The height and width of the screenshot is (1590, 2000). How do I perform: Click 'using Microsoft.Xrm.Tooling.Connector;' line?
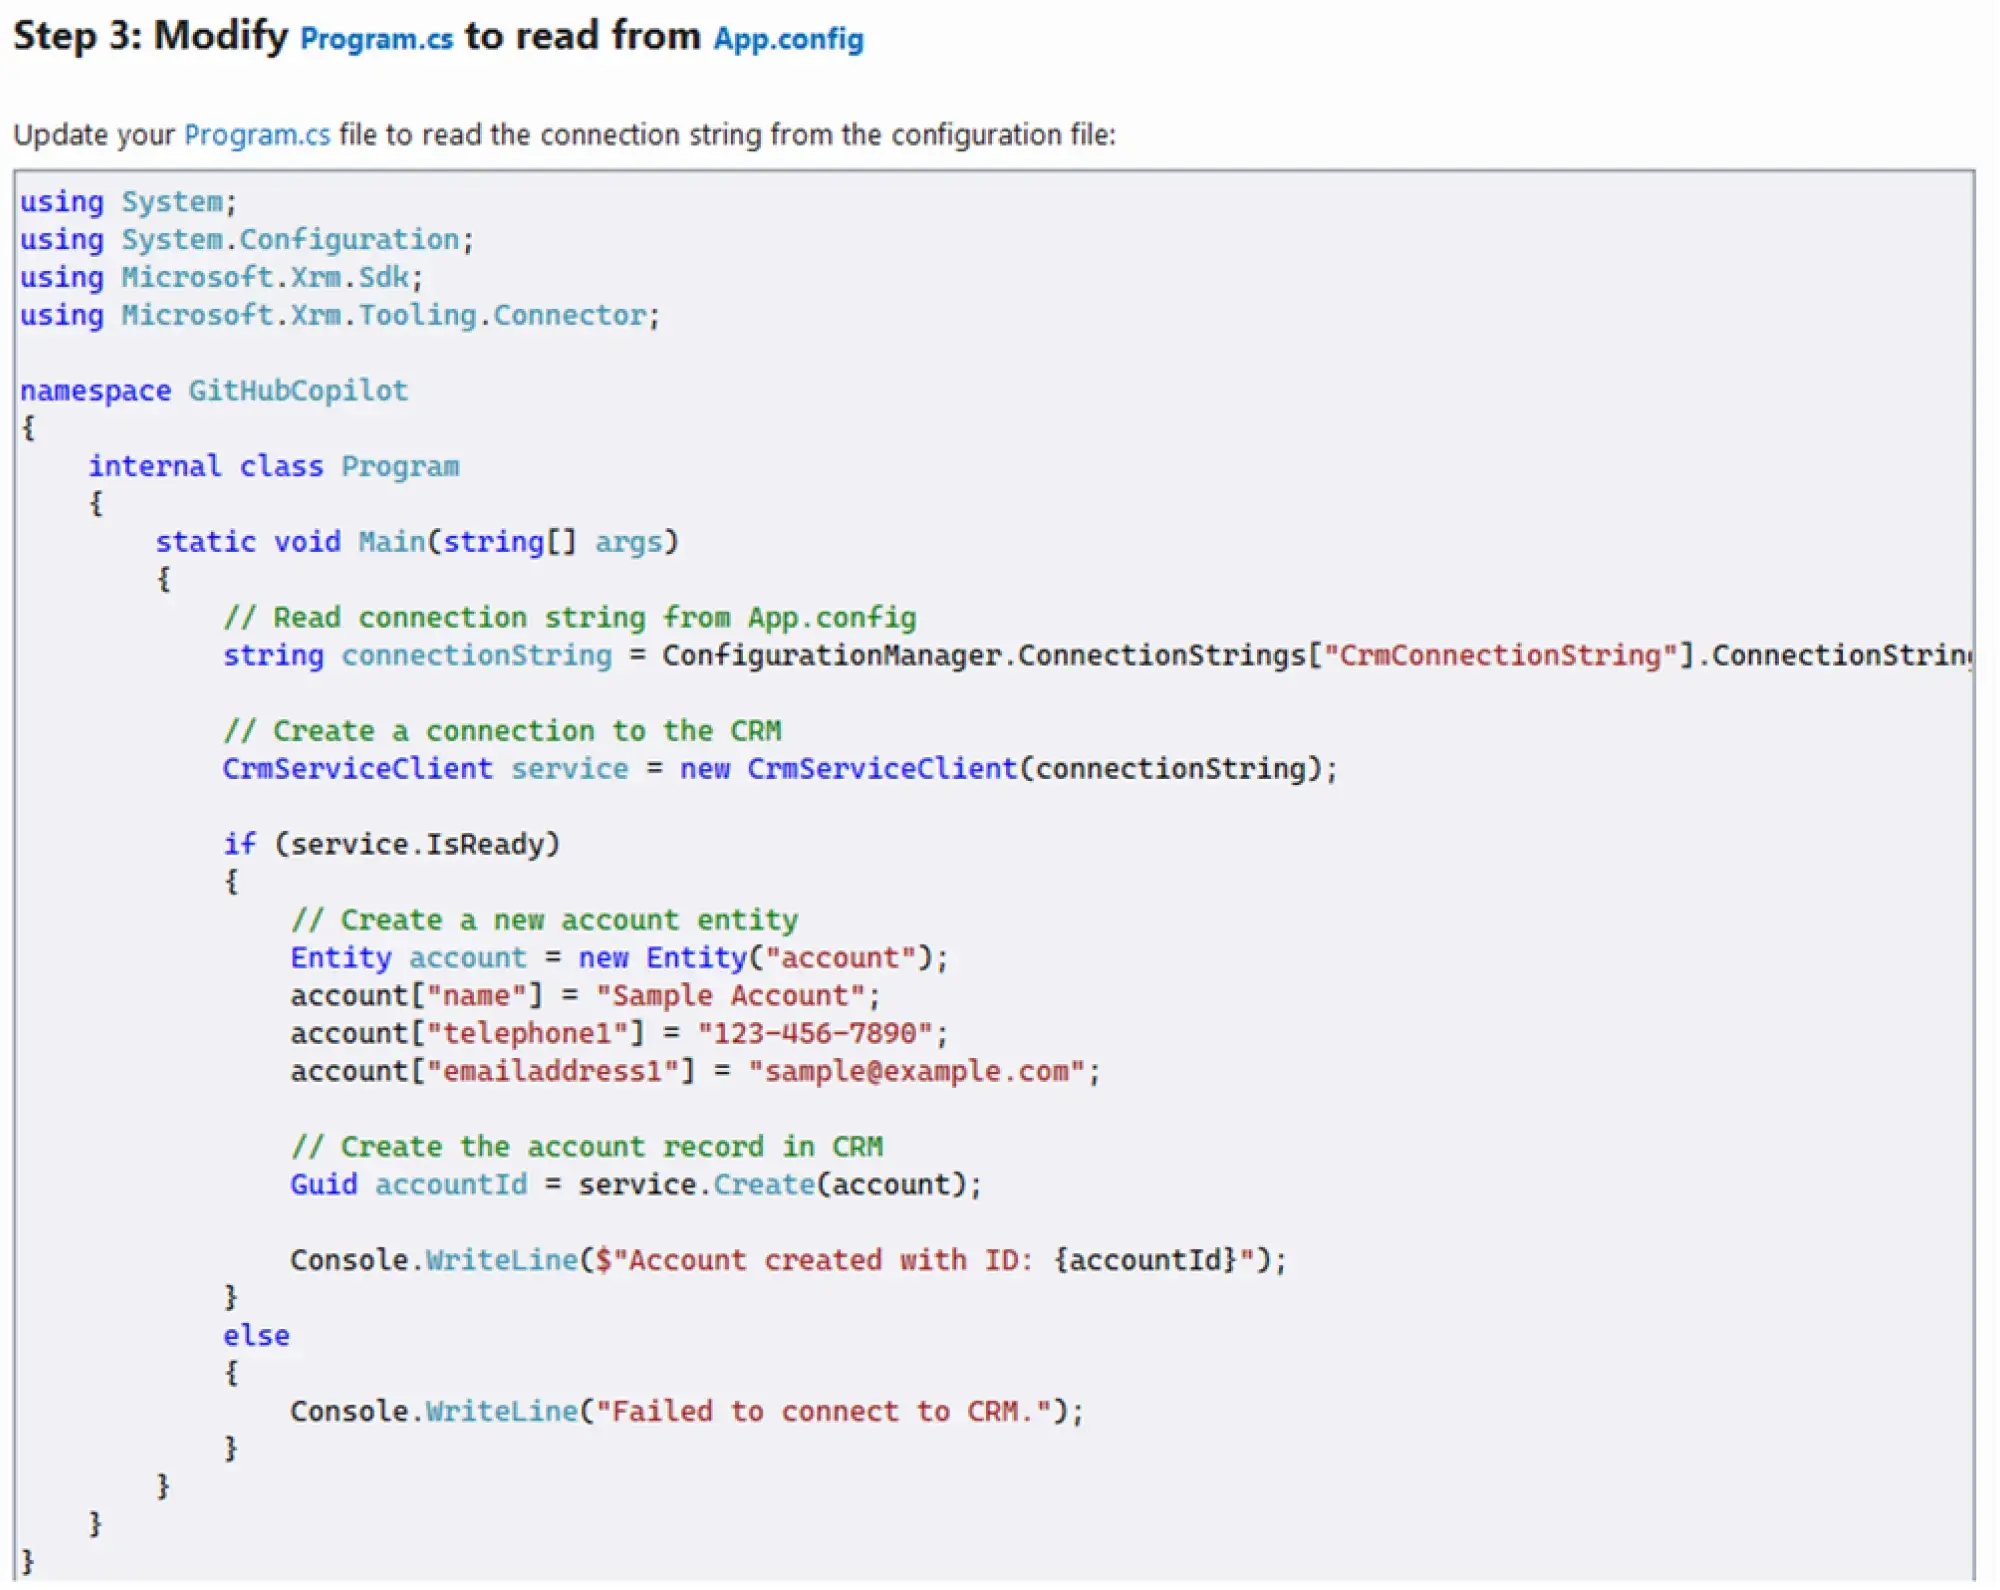pos(340,316)
